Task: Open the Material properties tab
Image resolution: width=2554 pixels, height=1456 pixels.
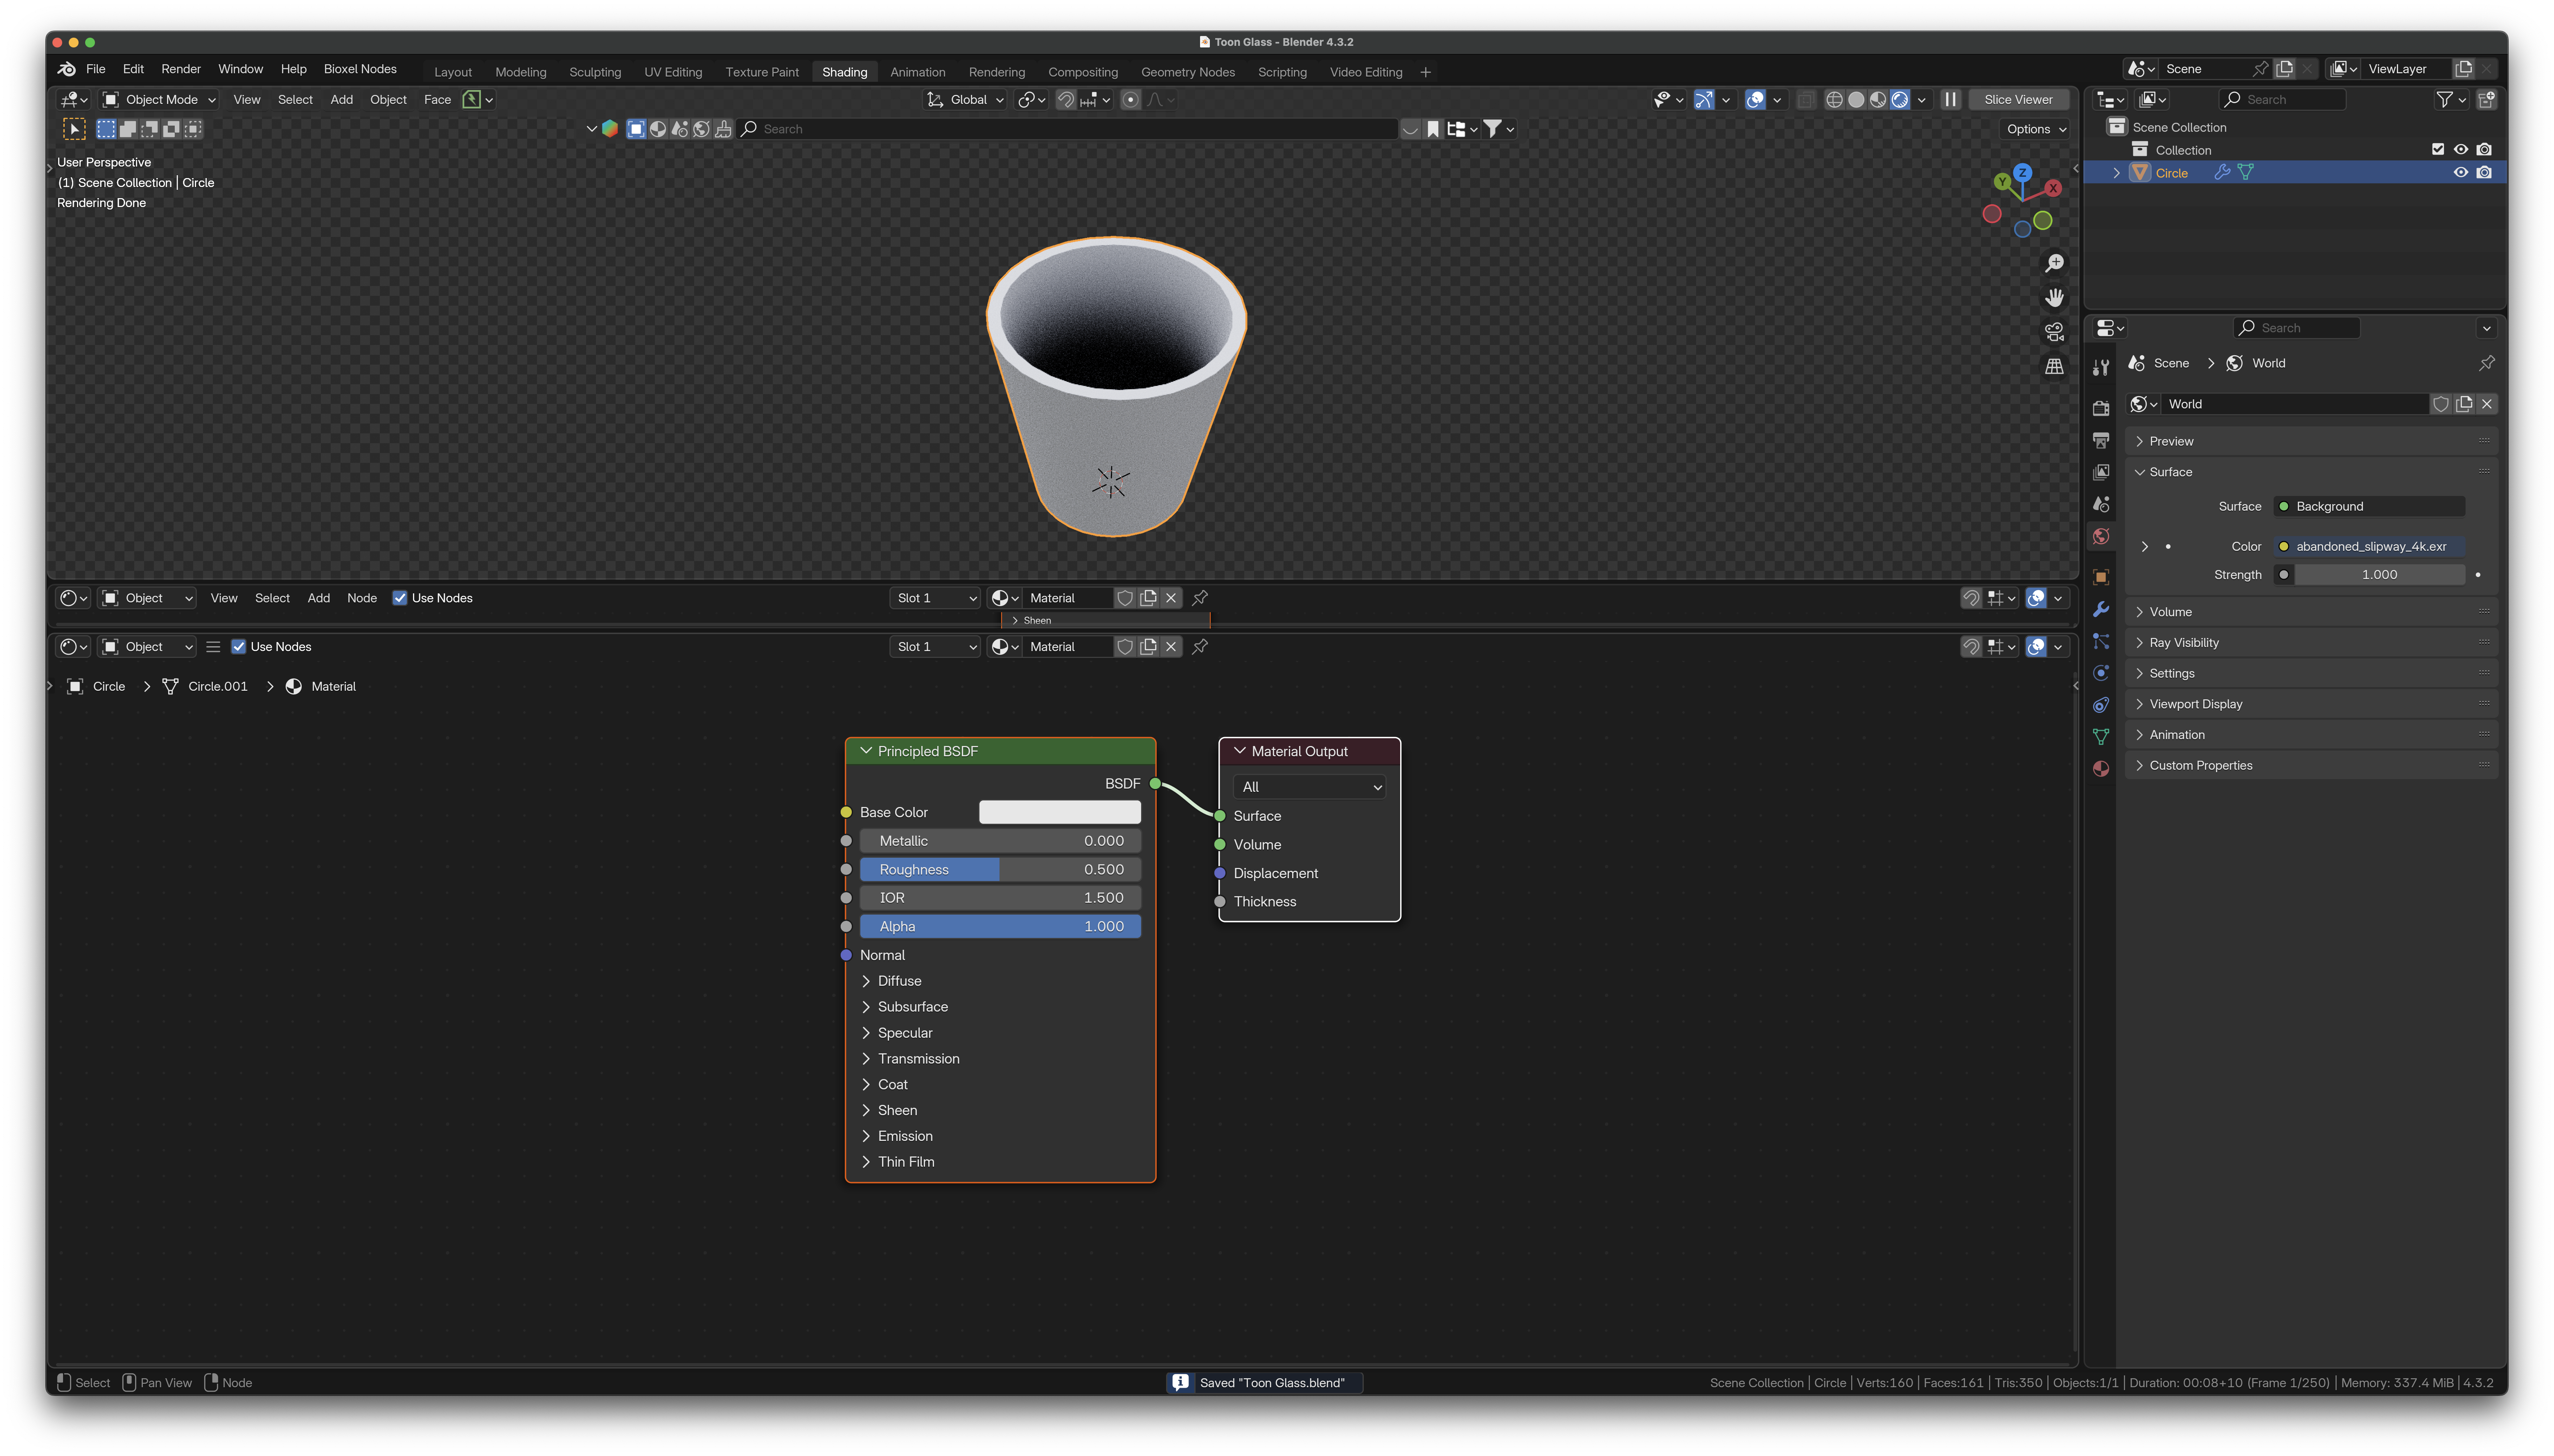Action: (x=2100, y=769)
